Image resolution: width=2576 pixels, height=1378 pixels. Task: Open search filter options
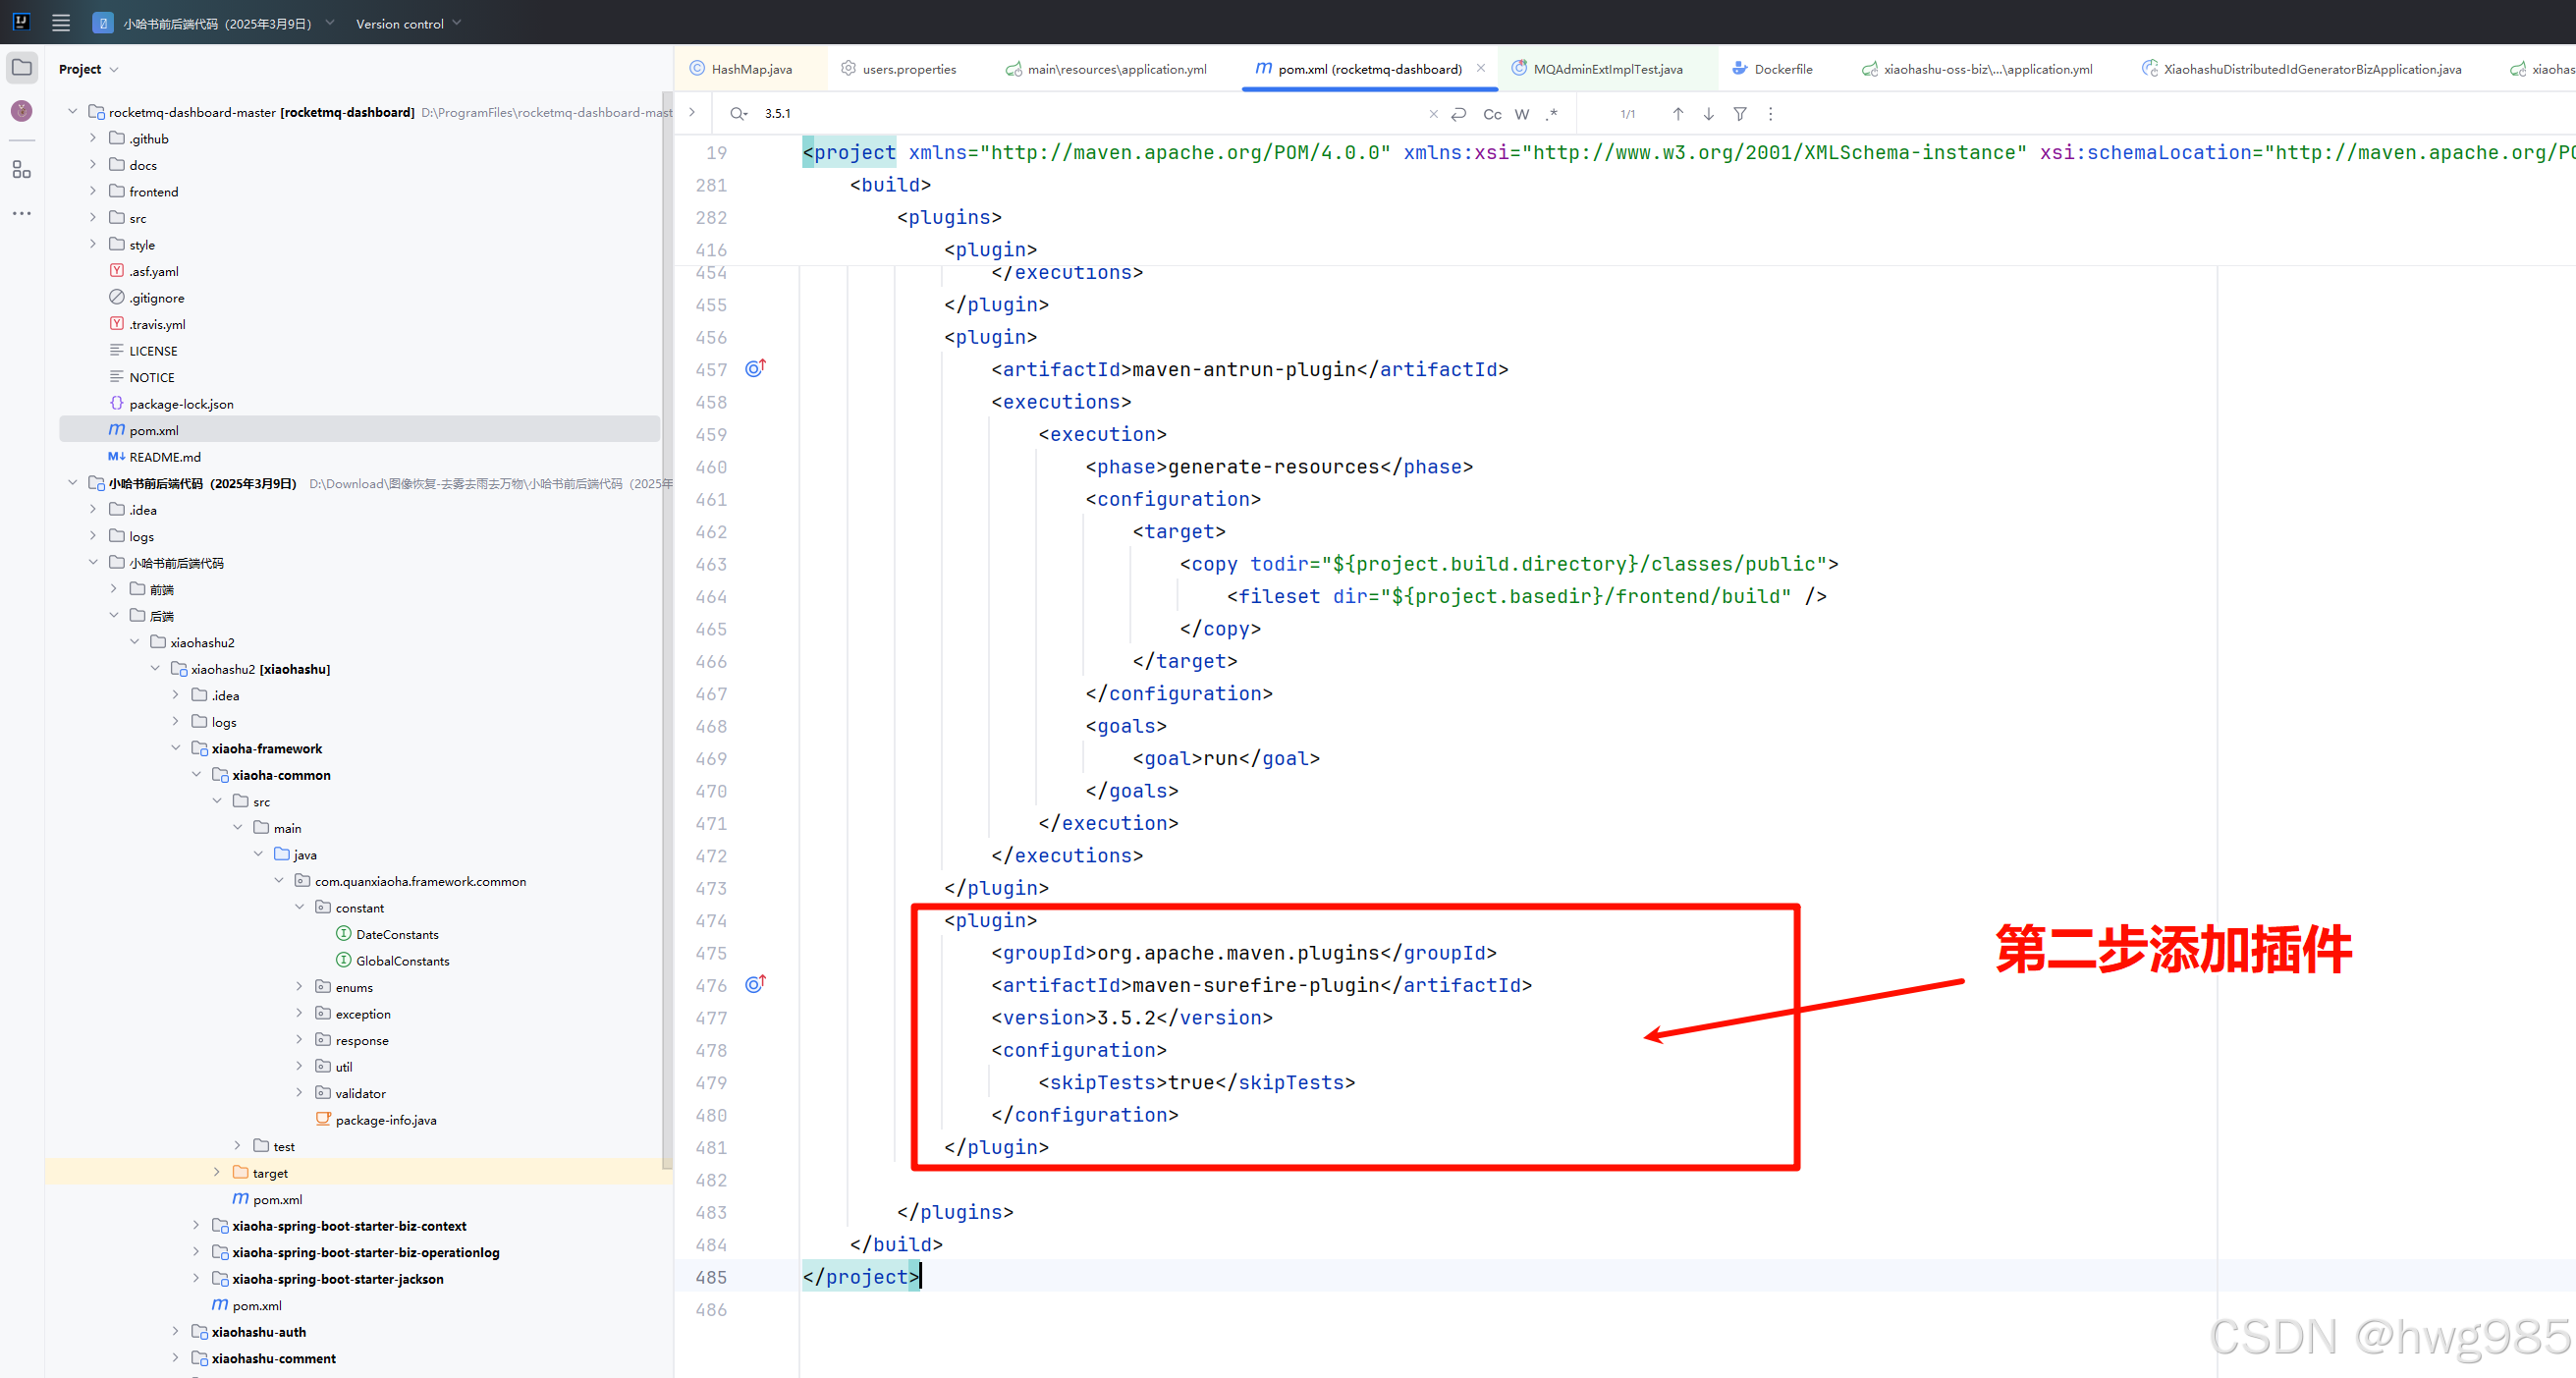tap(1739, 114)
